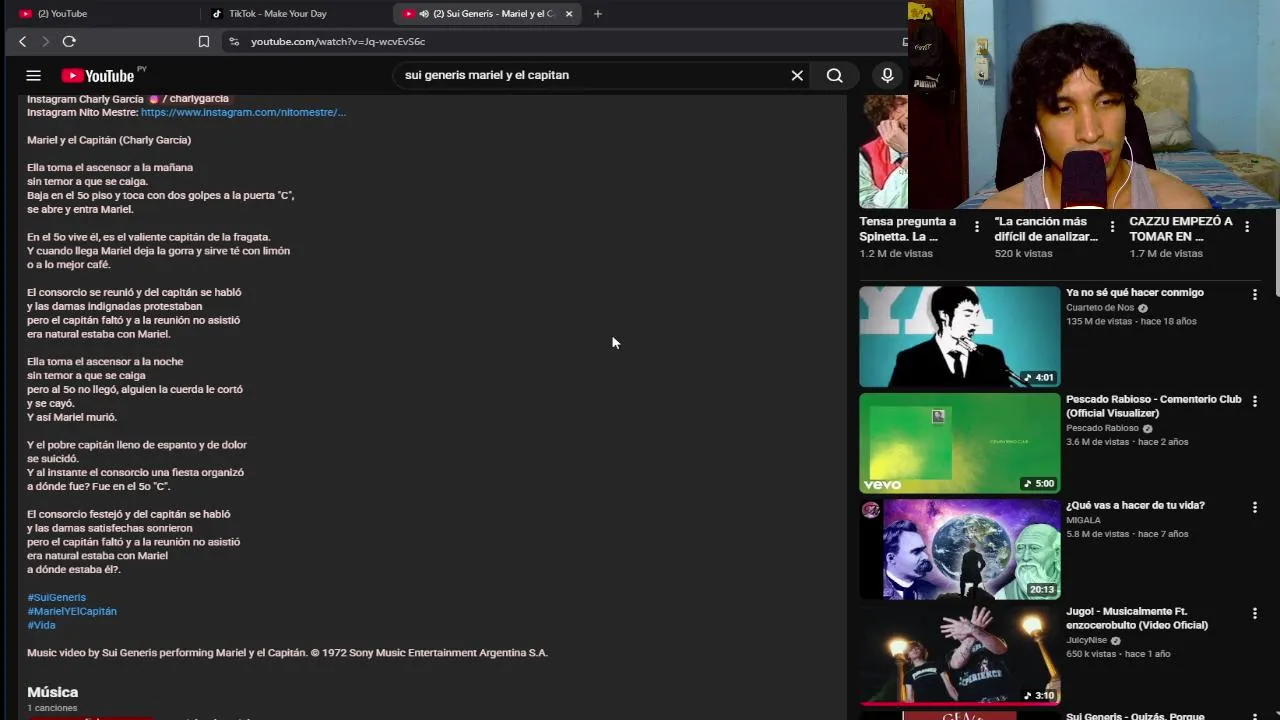Open the 'Ya no sé qué hacer conmigo' title
Image resolution: width=1280 pixels, height=720 pixels.
click(x=1134, y=292)
